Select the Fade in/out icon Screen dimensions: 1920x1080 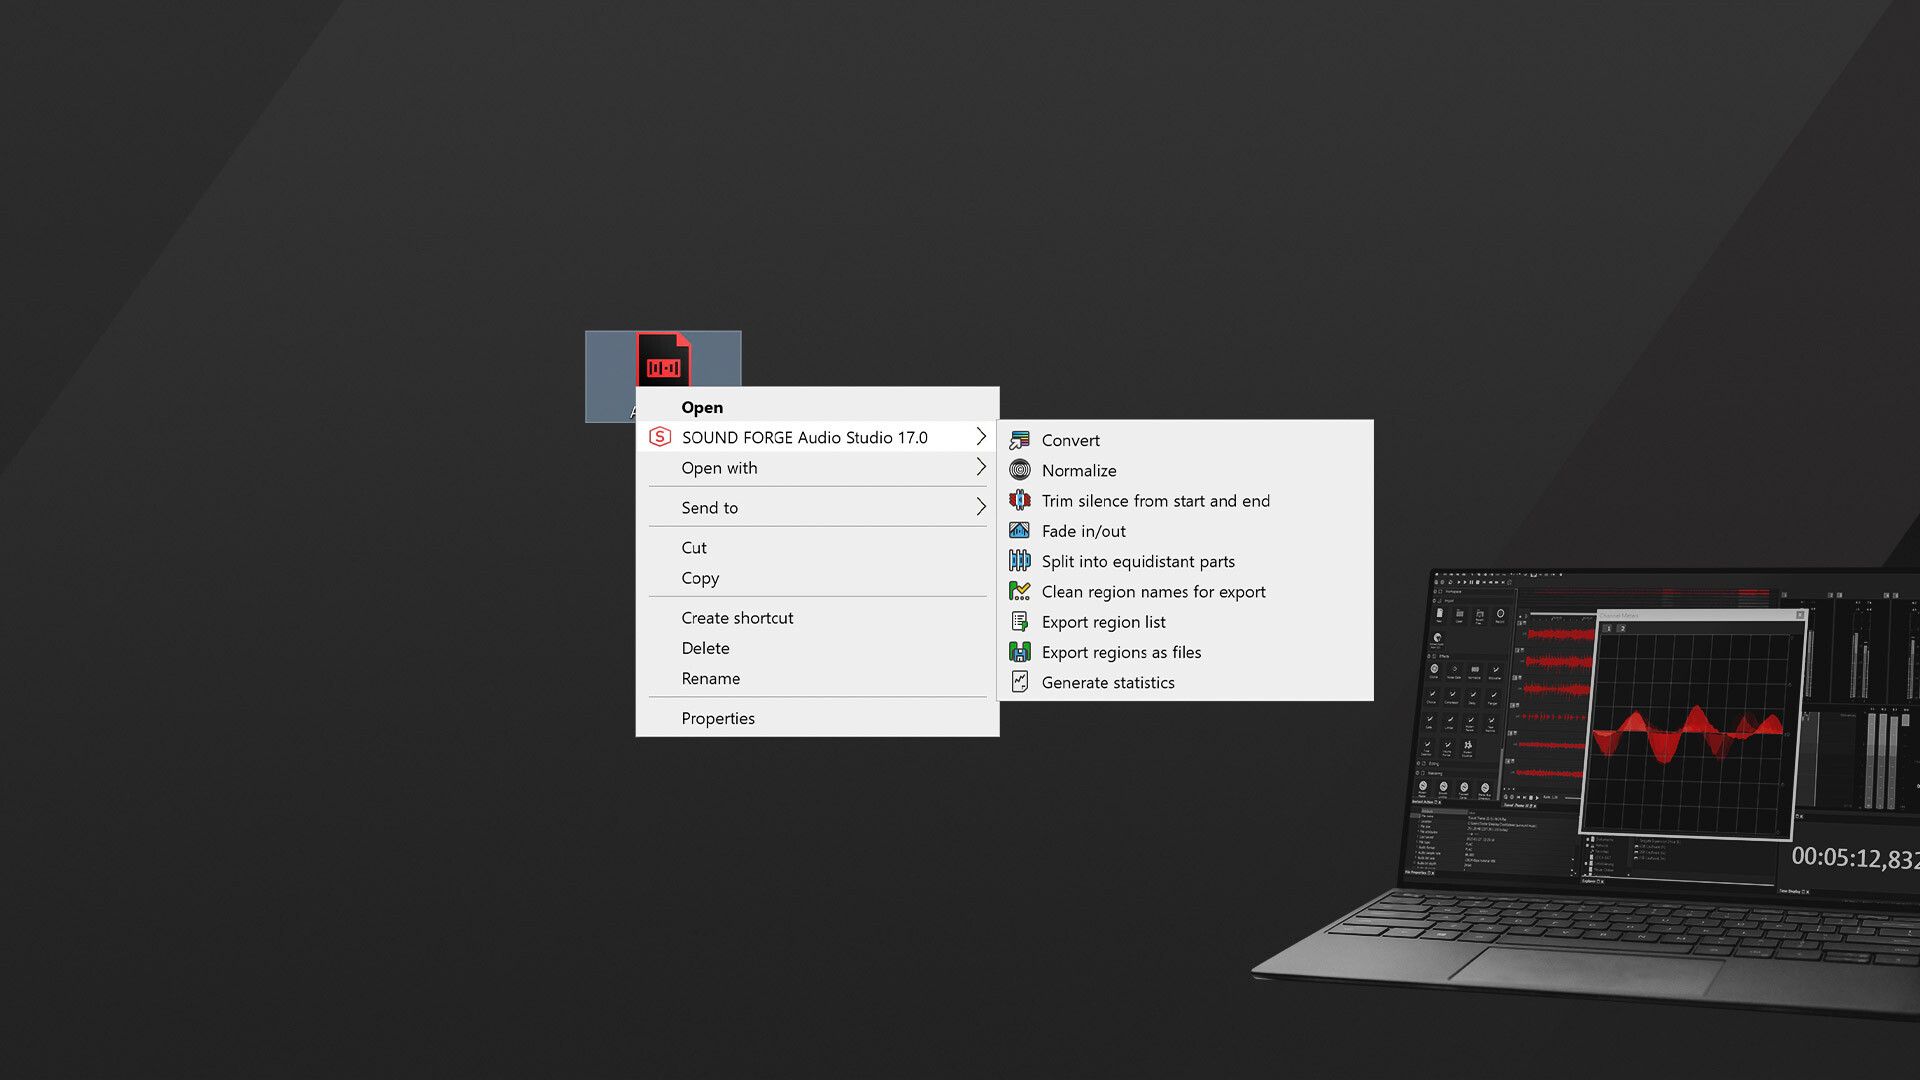click(x=1020, y=531)
